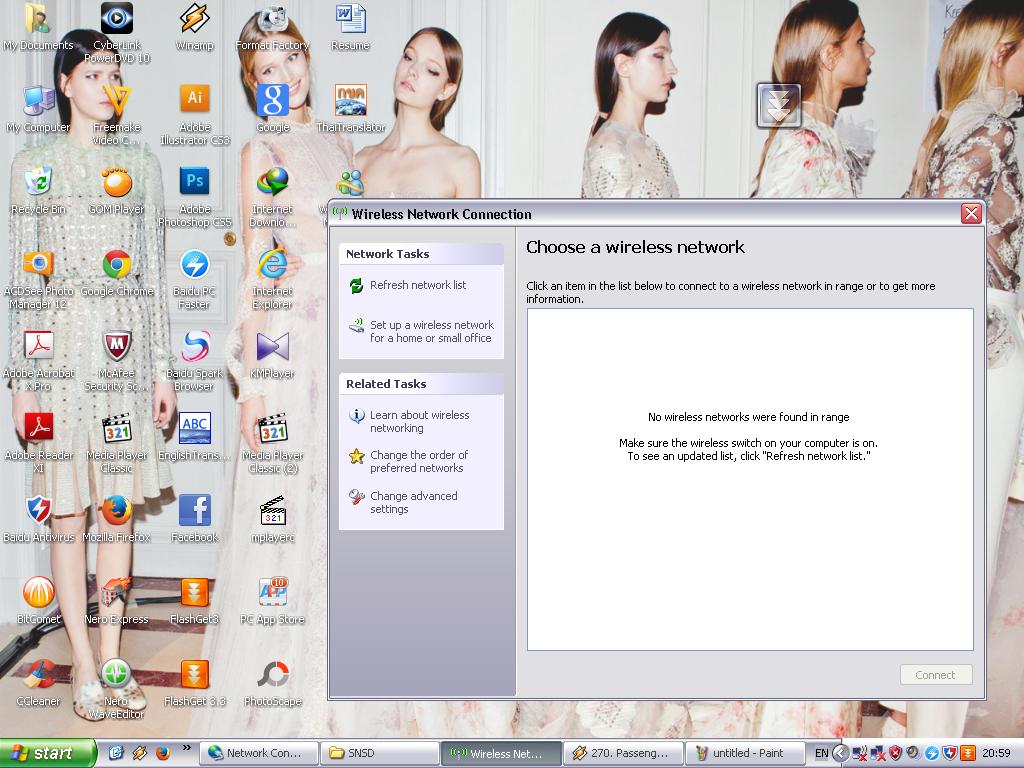This screenshot has height=768, width=1024.
Task: Launch ACDSee Photo Manager 12
Action: coord(38,280)
